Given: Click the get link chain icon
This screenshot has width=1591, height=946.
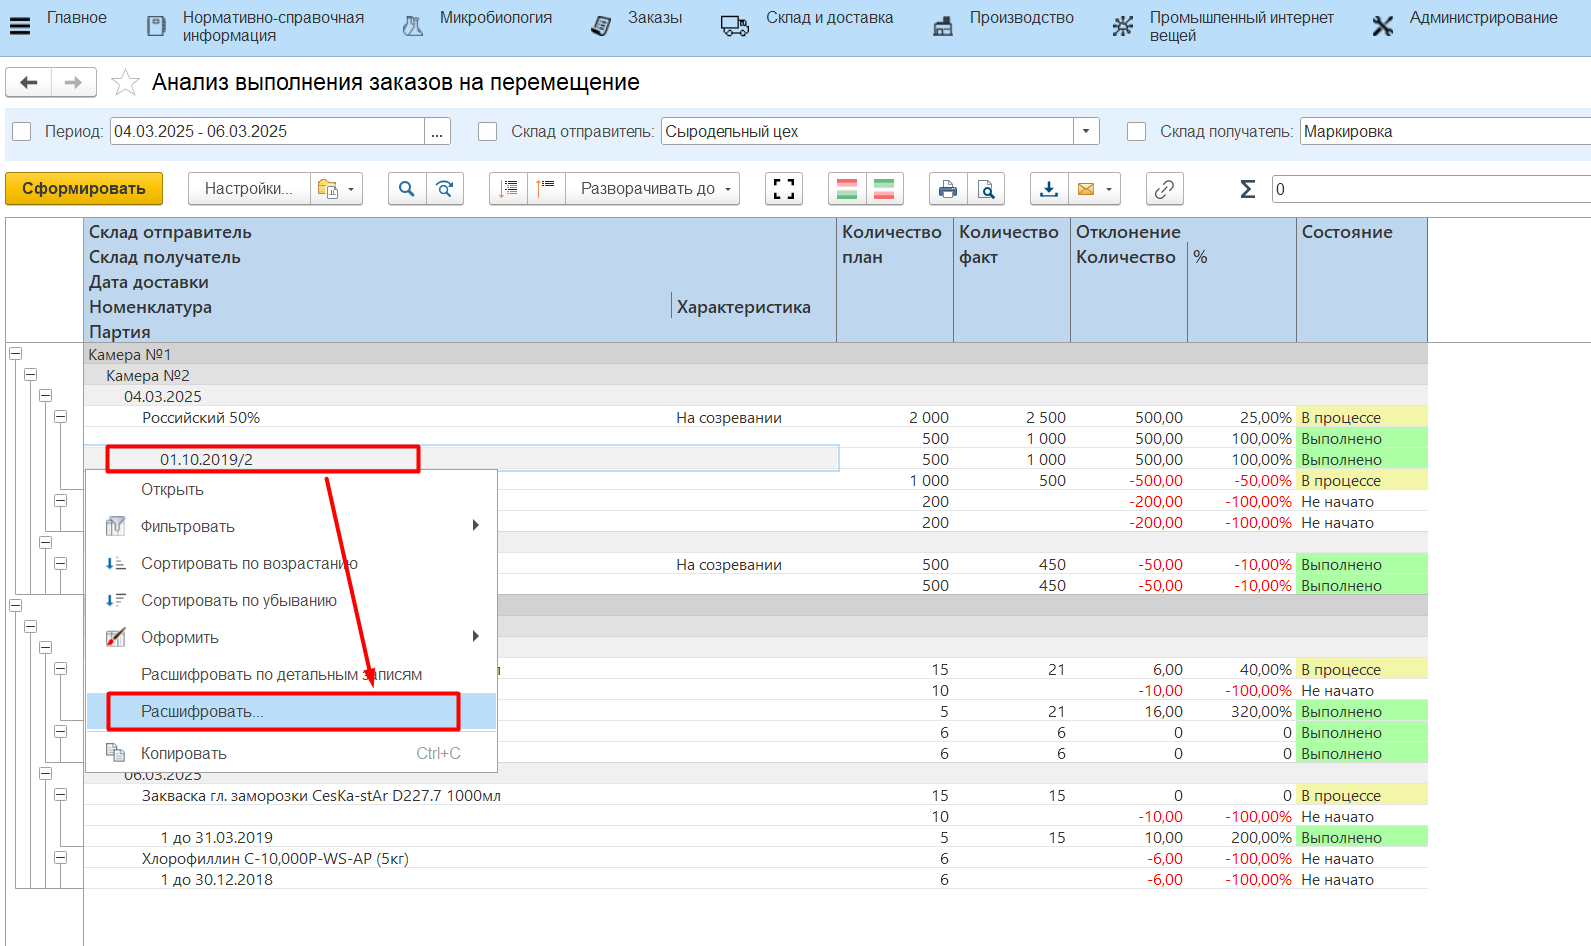Looking at the screenshot, I should pos(1164,189).
